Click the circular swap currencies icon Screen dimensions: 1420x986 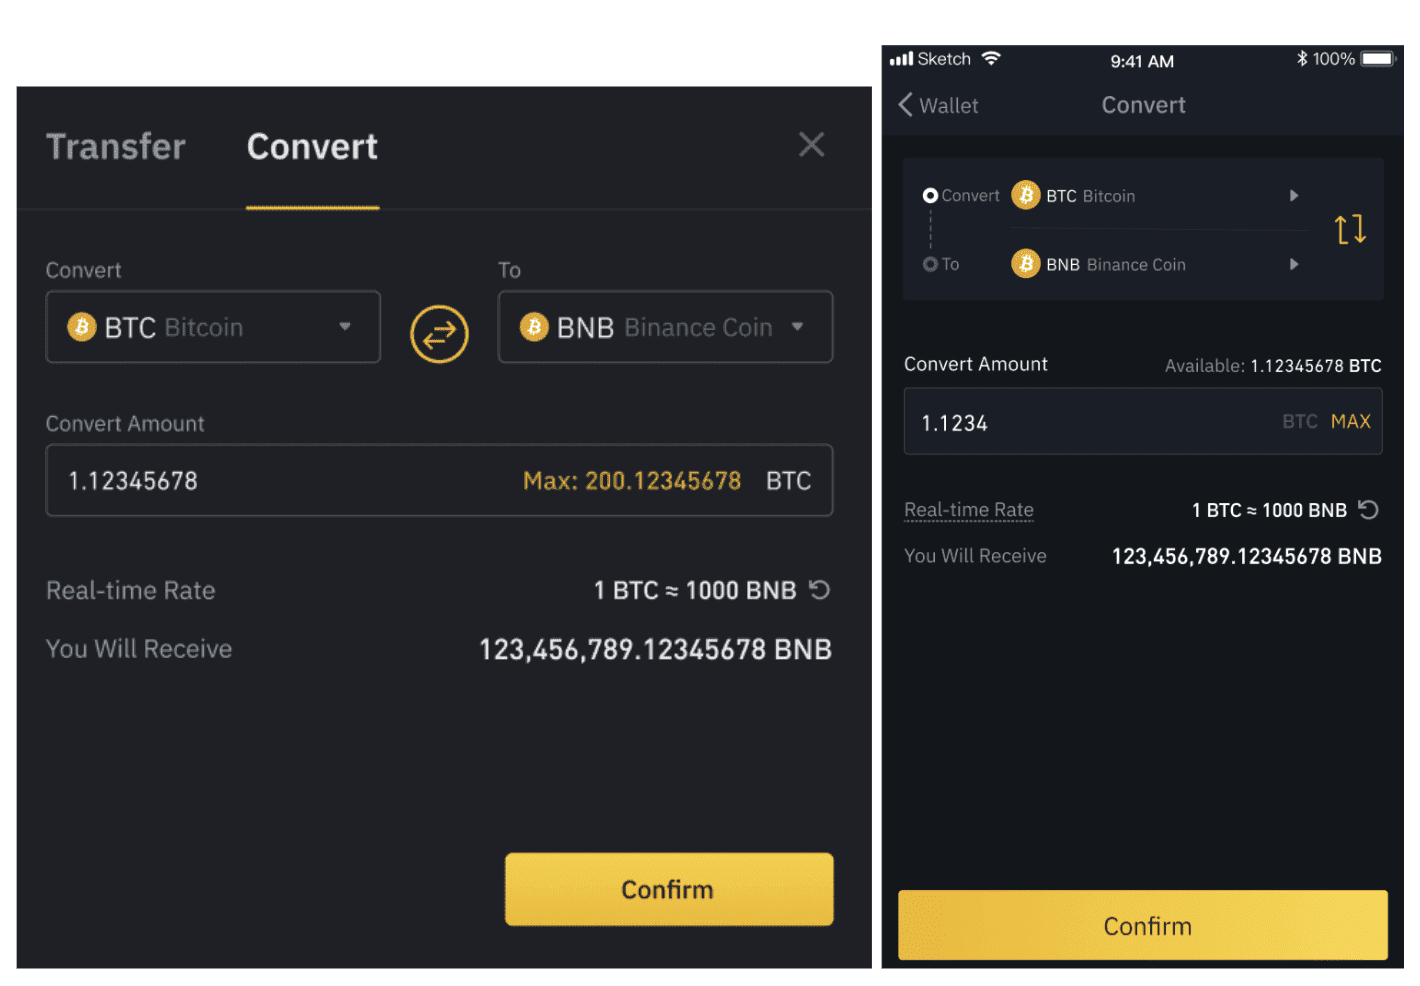tap(439, 334)
